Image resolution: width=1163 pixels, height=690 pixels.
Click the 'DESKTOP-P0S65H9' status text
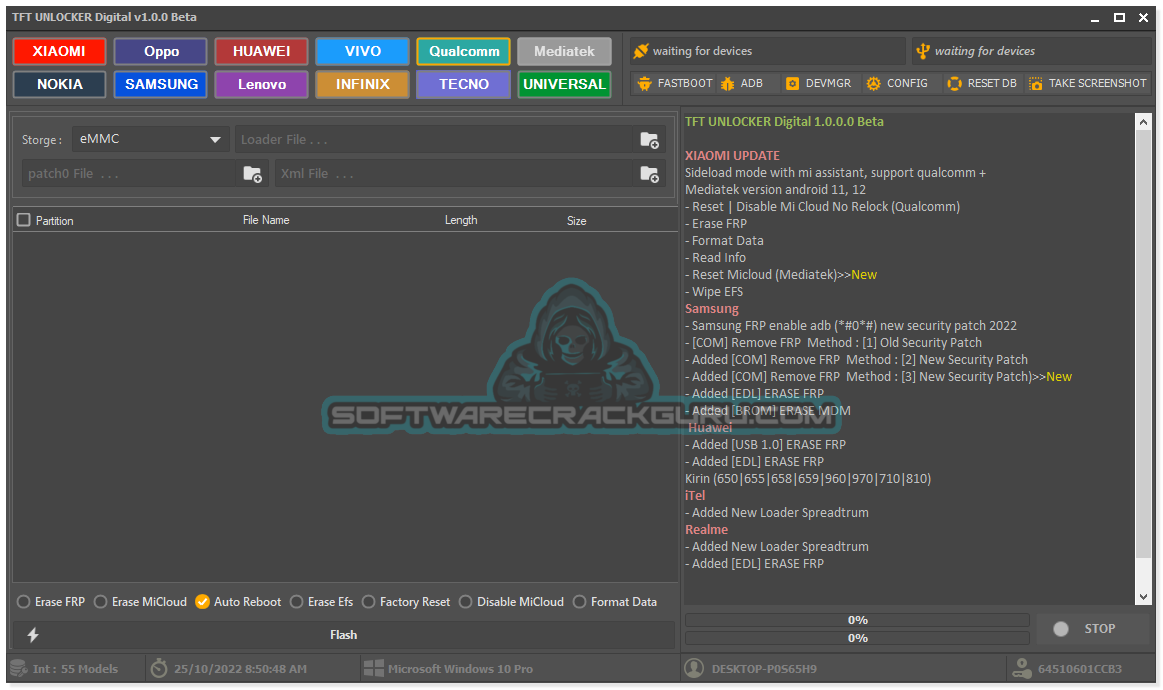pyautogui.click(x=764, y=668)
